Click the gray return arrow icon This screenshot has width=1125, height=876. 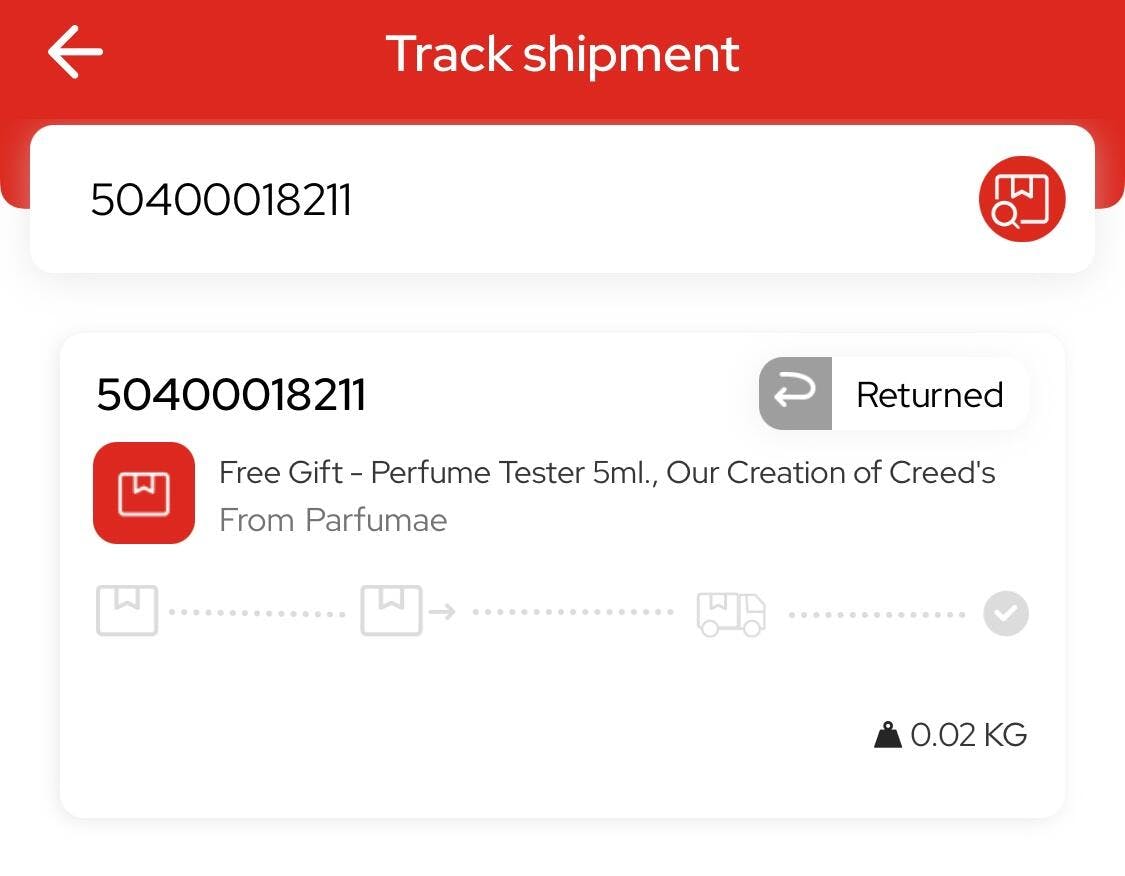click(795, 394)
